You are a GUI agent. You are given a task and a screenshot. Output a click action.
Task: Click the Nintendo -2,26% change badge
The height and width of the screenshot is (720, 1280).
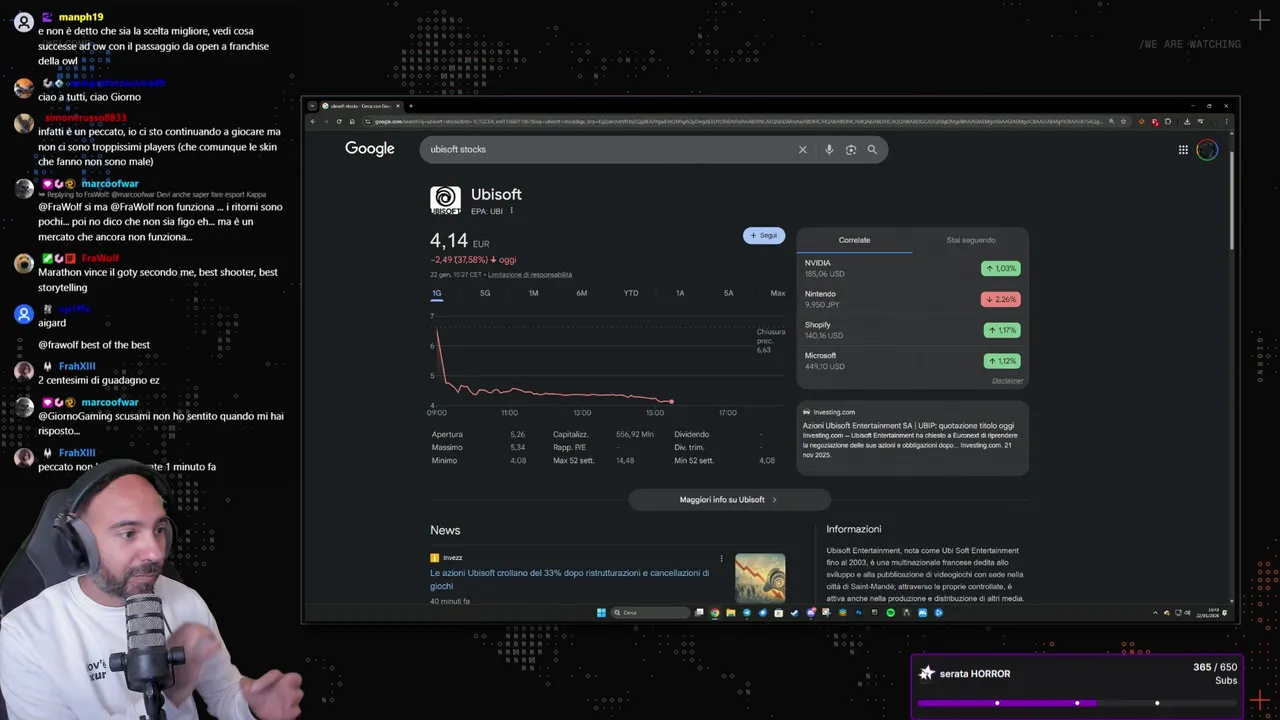1001,299
